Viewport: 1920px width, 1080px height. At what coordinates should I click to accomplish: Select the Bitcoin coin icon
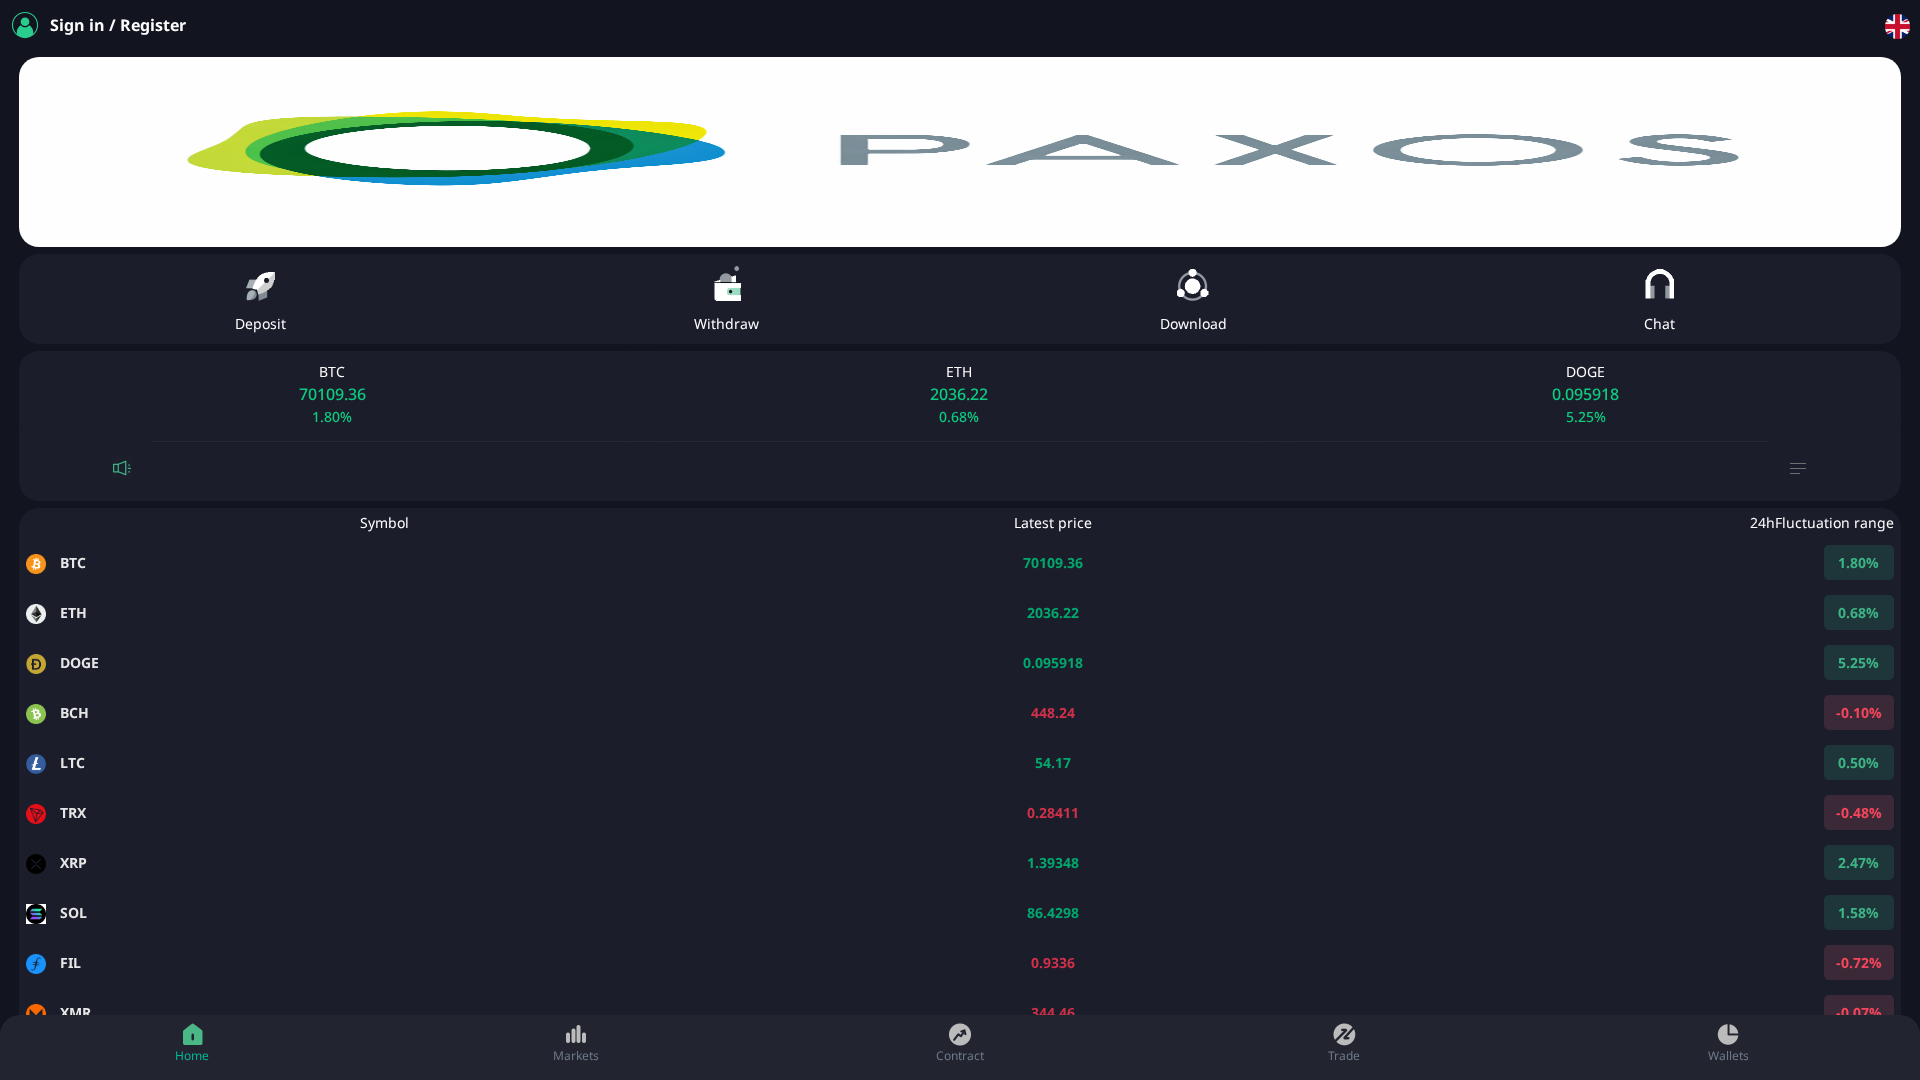click(x=36, y=563)
